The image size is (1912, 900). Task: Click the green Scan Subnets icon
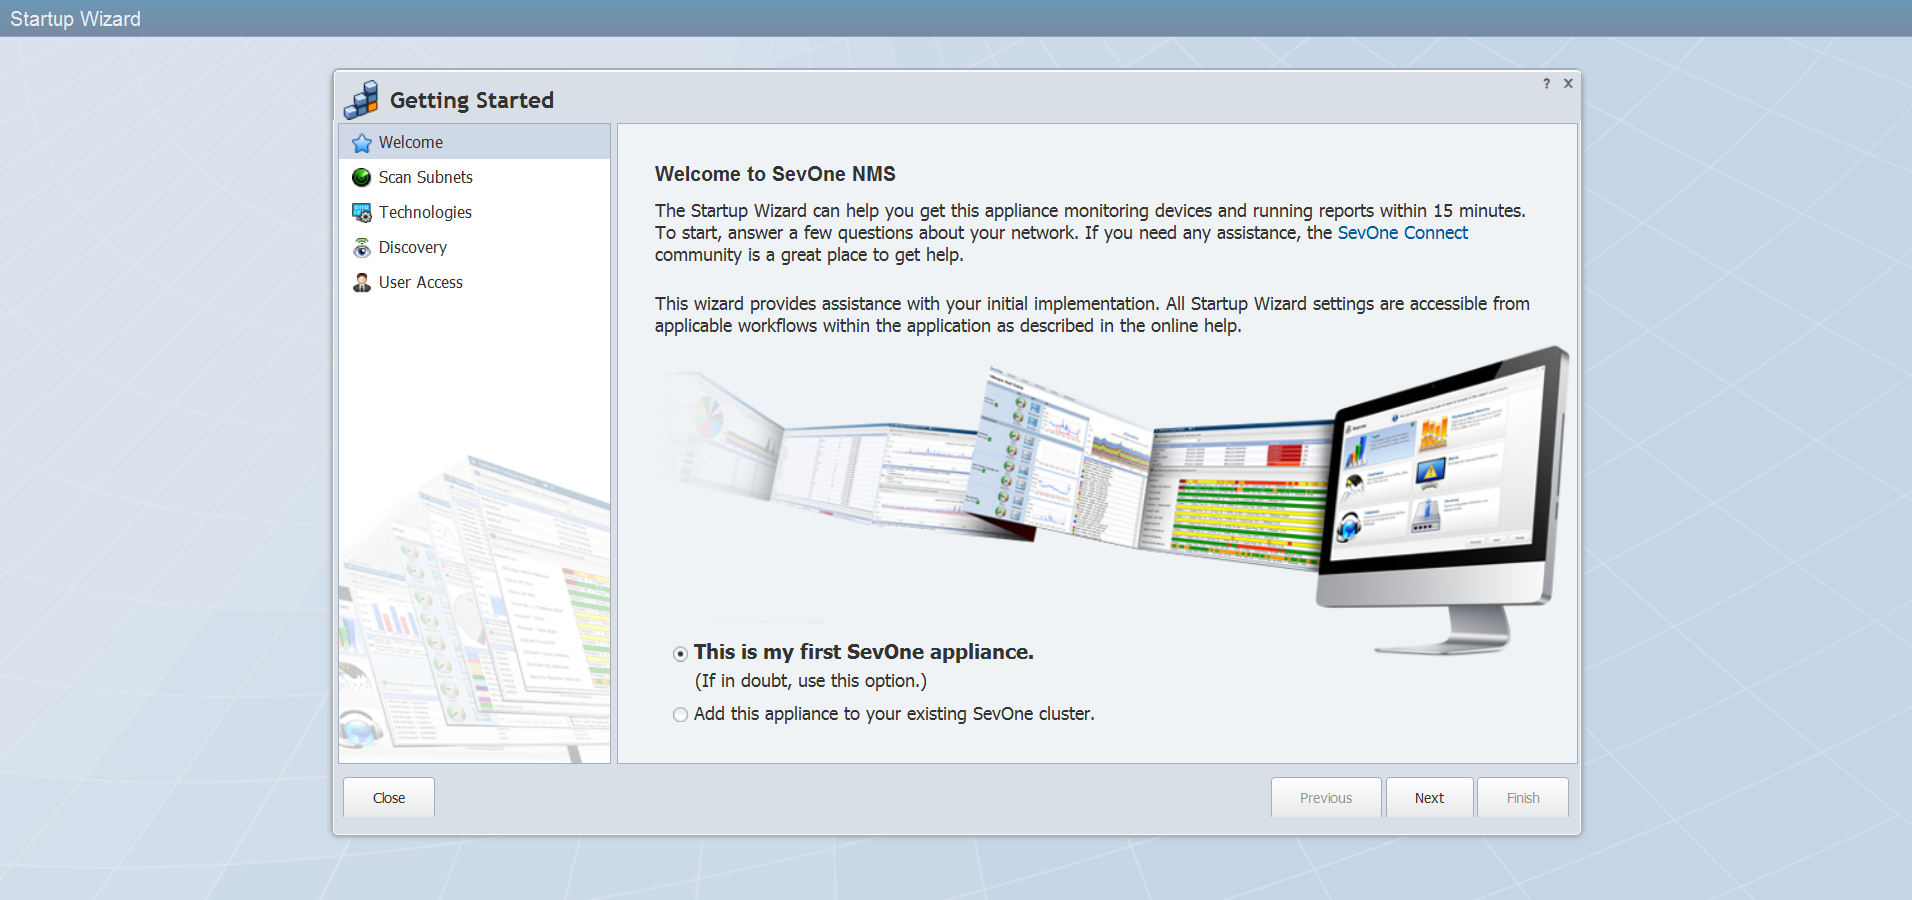tap(362, 177)
